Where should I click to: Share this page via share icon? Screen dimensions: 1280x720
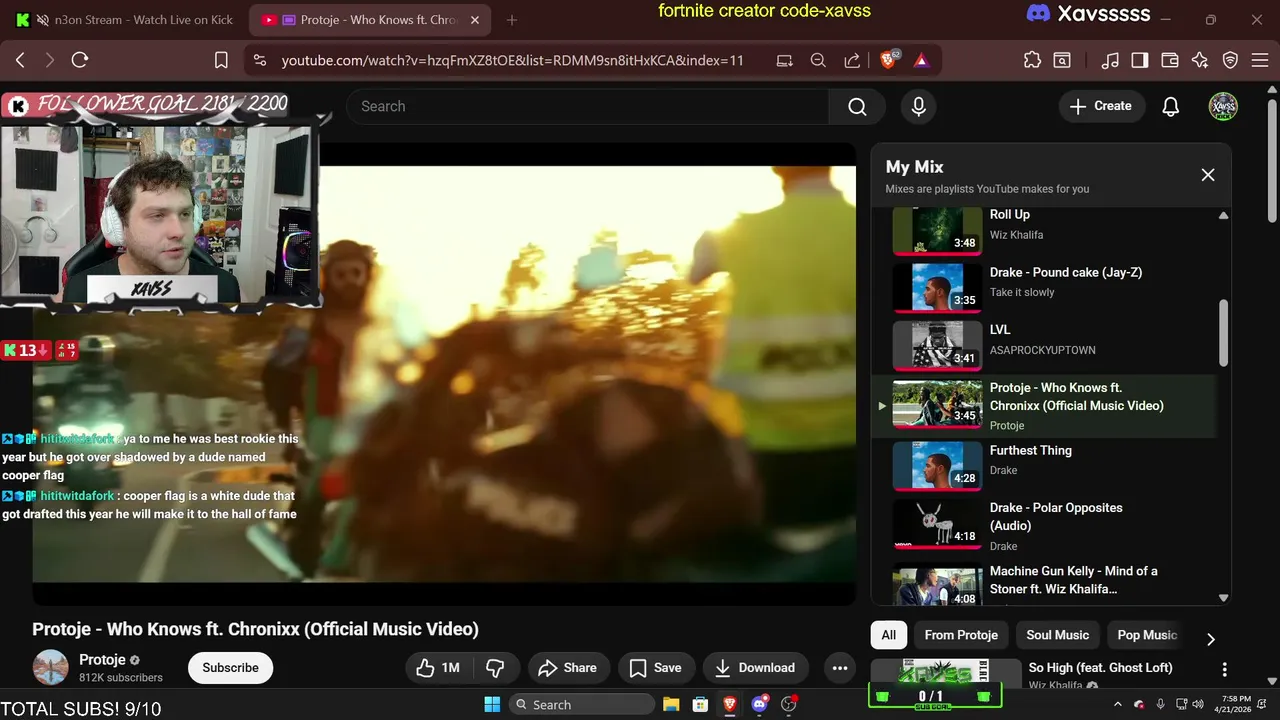point(852,60)
